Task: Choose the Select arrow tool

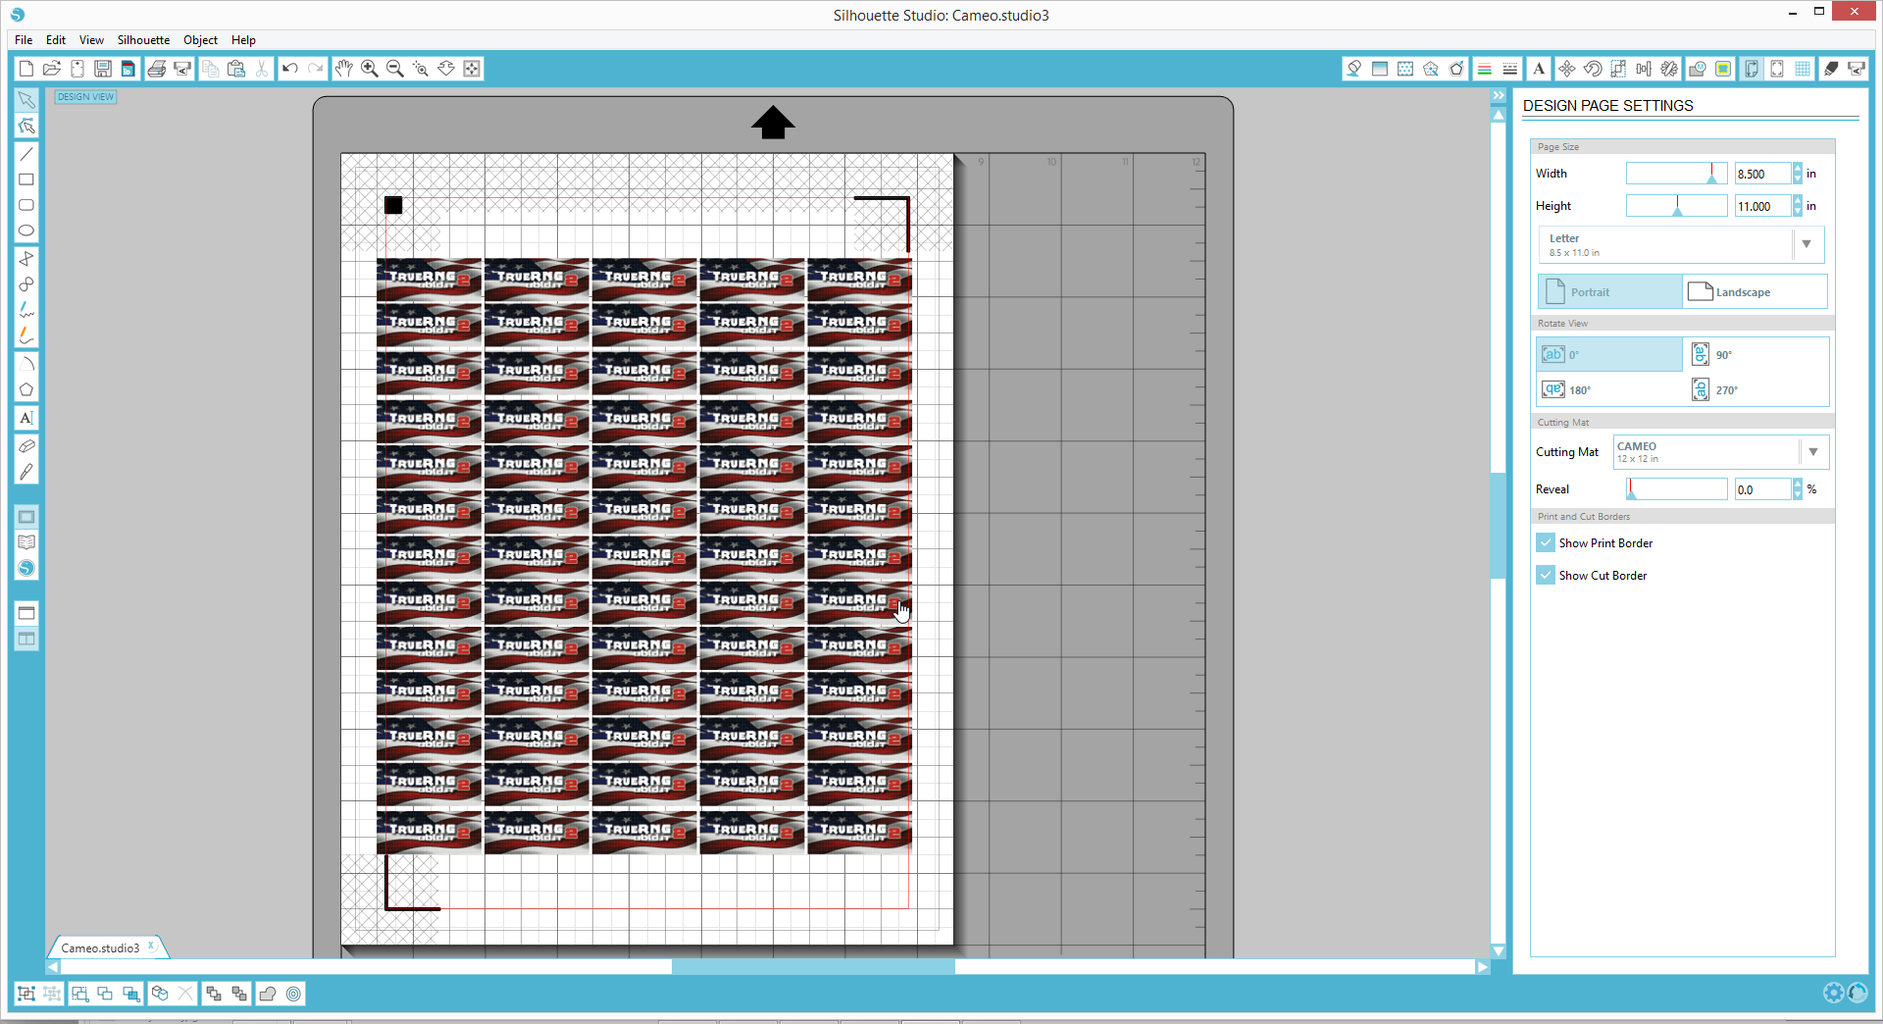Action: [x=26, y=100]
